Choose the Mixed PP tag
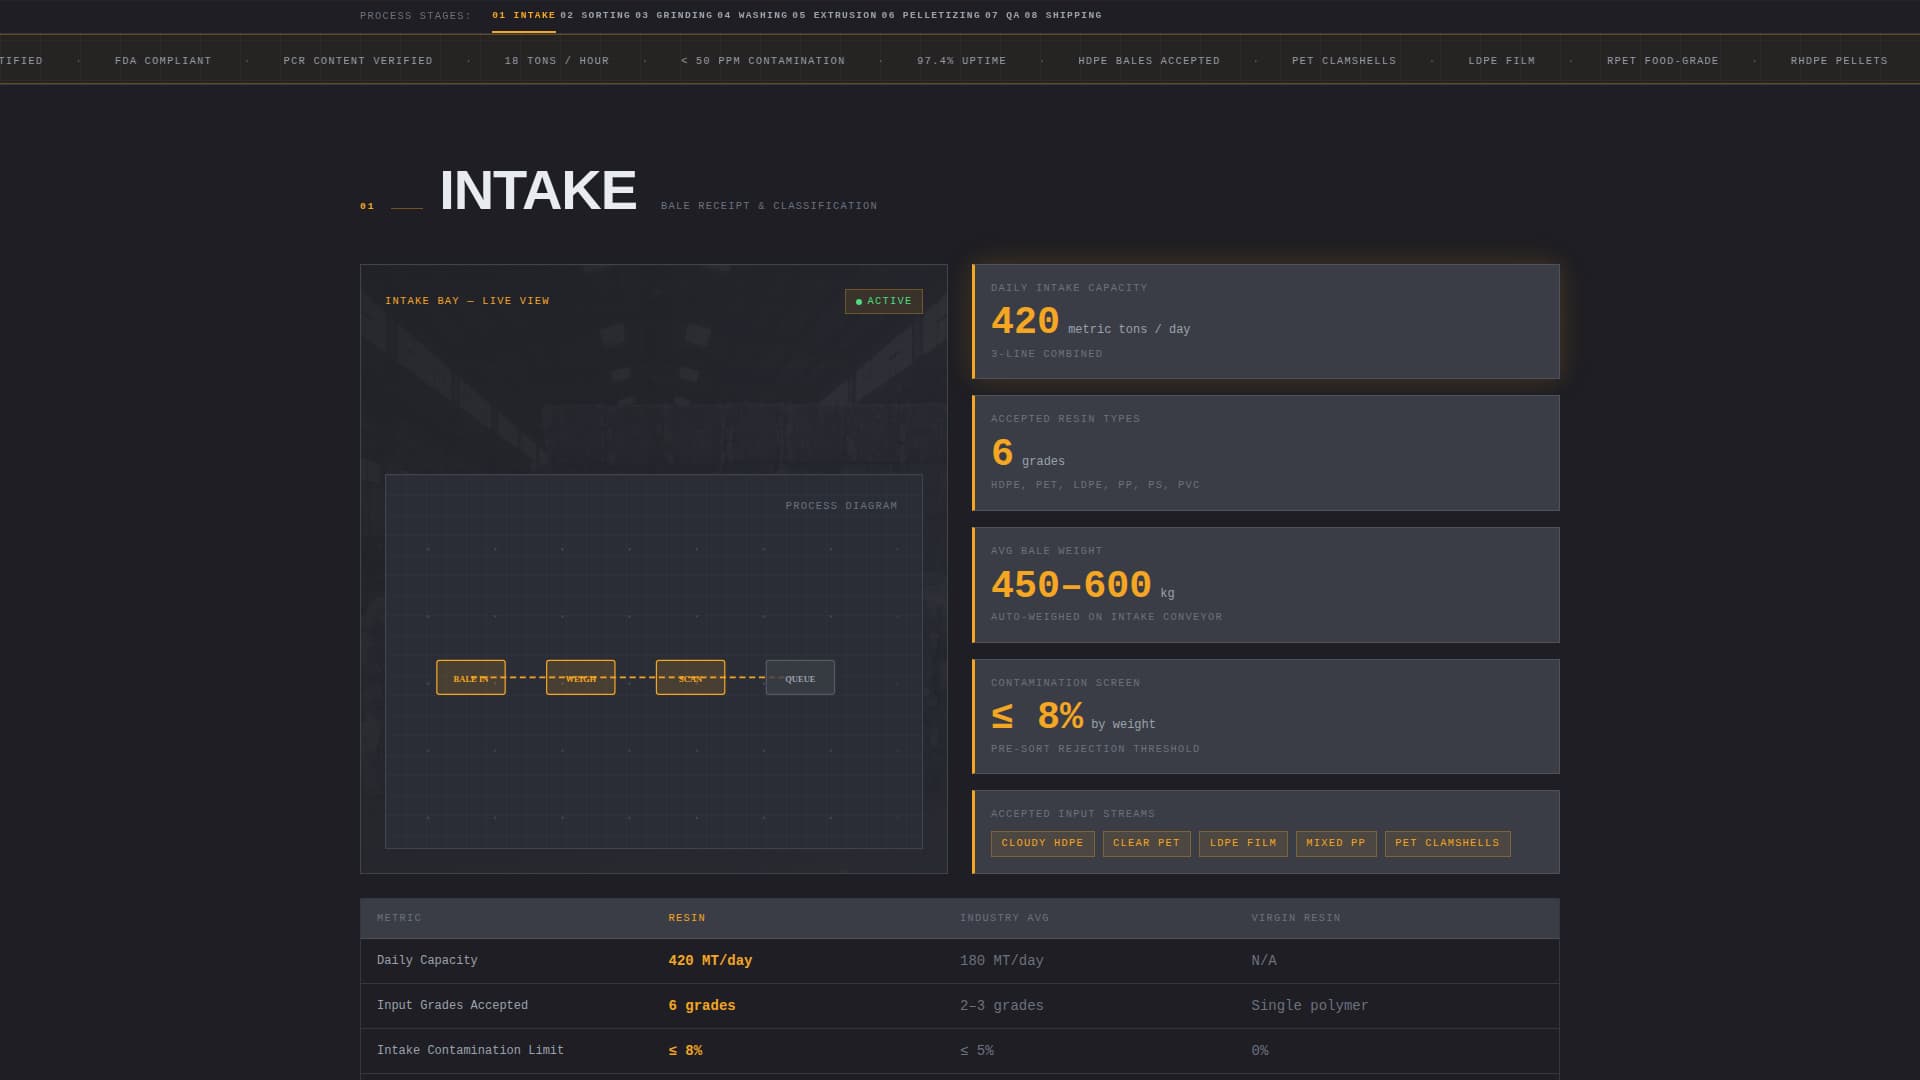1920x1080 pixels. pos(1335,843)
